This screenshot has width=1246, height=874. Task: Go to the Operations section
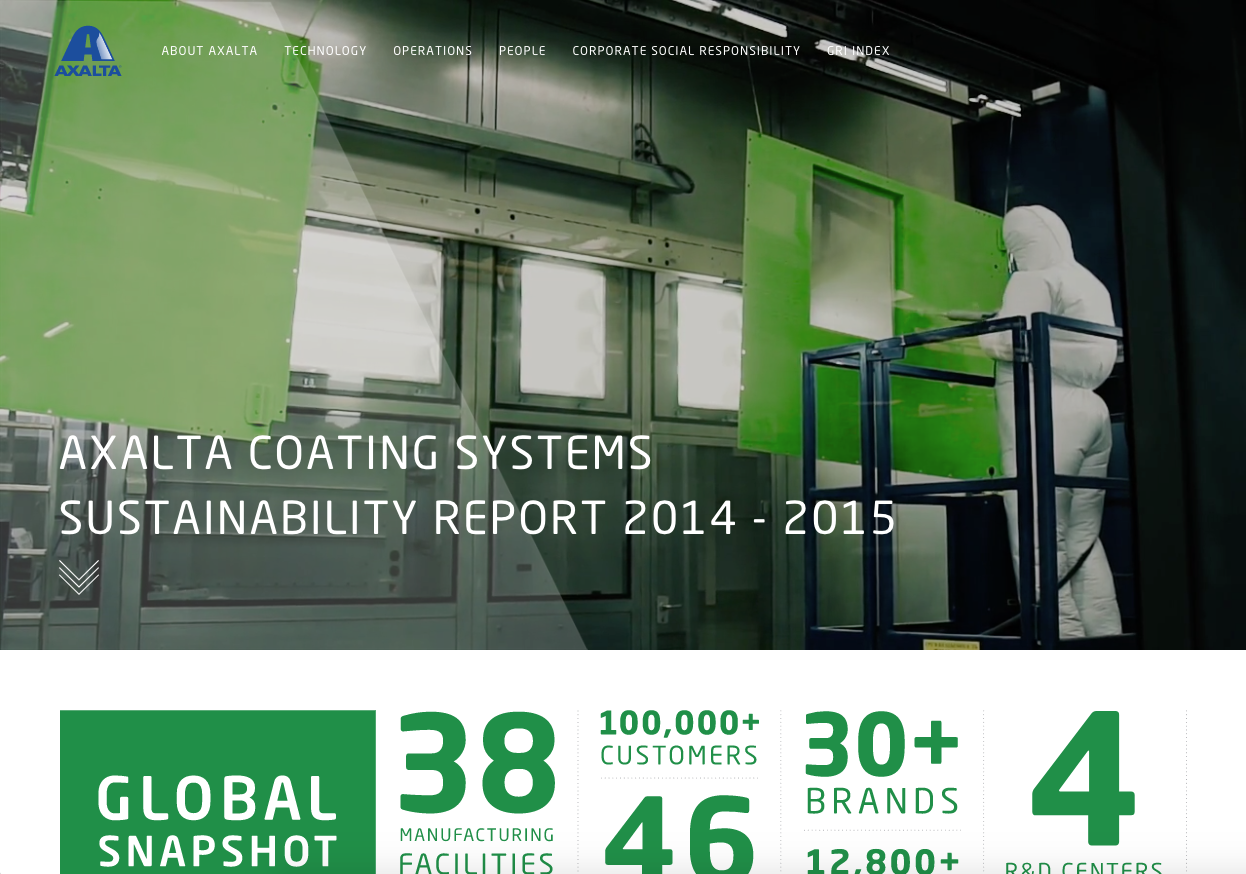pos(433,51)
